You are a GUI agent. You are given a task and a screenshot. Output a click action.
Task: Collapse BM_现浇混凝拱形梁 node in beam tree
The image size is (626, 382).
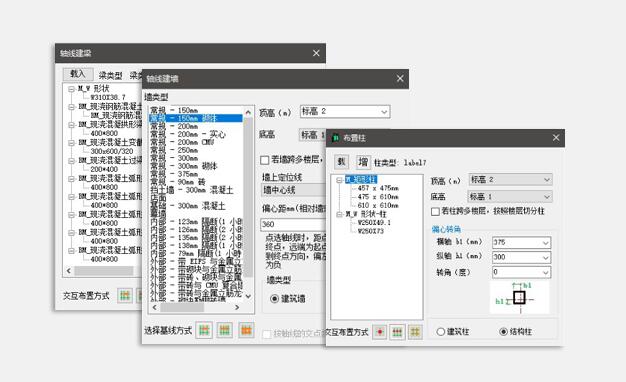(x=71, y=125)
